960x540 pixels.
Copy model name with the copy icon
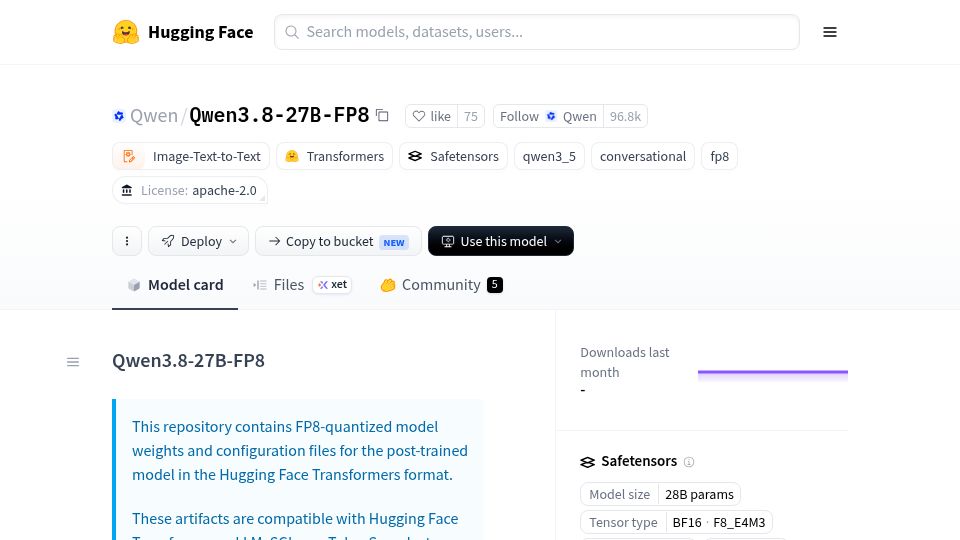click(x=382, y=115)
